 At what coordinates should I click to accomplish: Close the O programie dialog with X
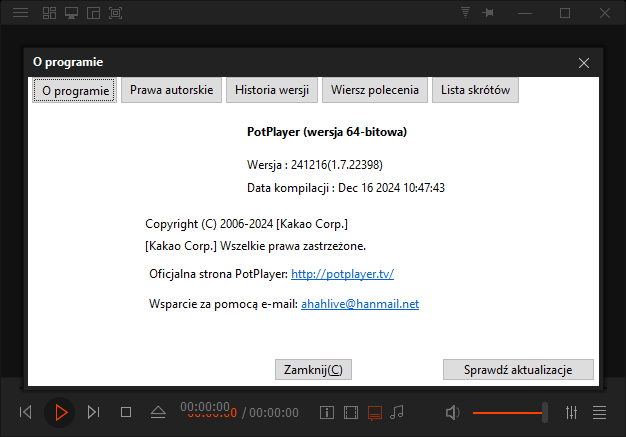[x=584, y=63]
